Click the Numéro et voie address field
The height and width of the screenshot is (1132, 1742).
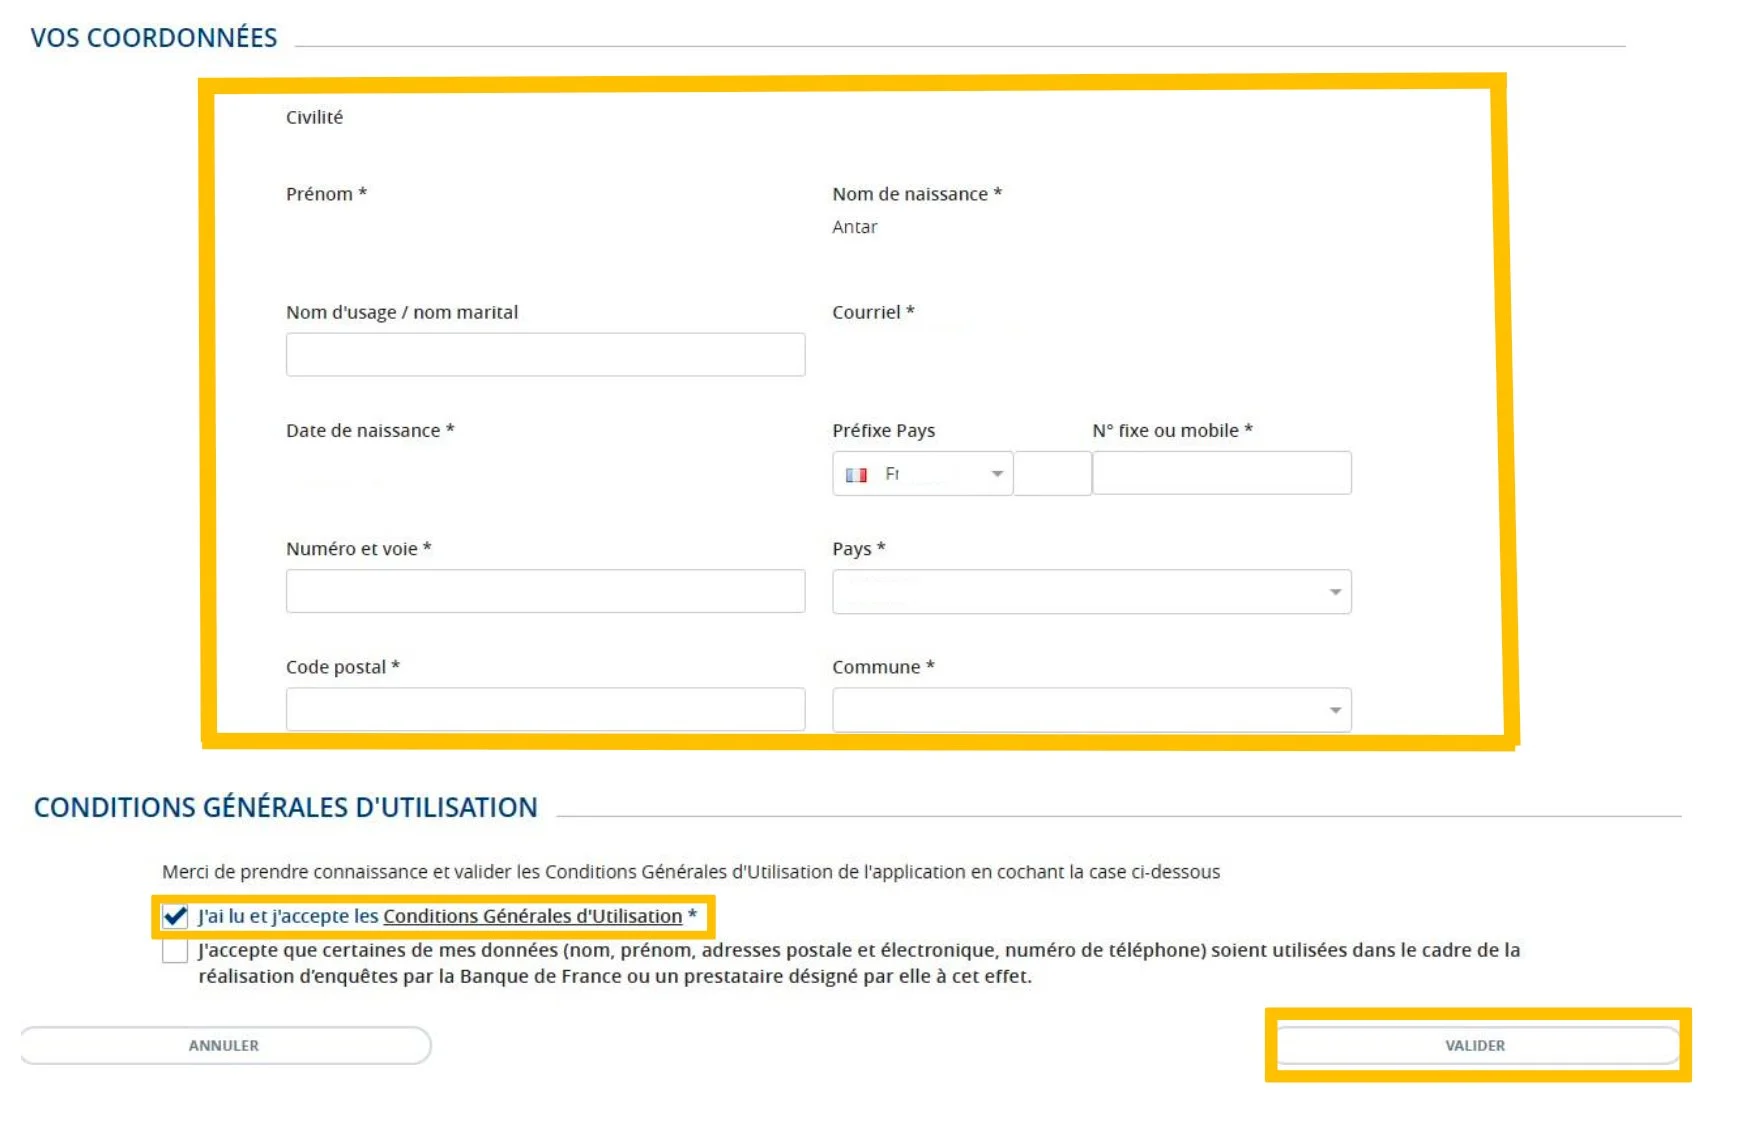pos(545,591)
